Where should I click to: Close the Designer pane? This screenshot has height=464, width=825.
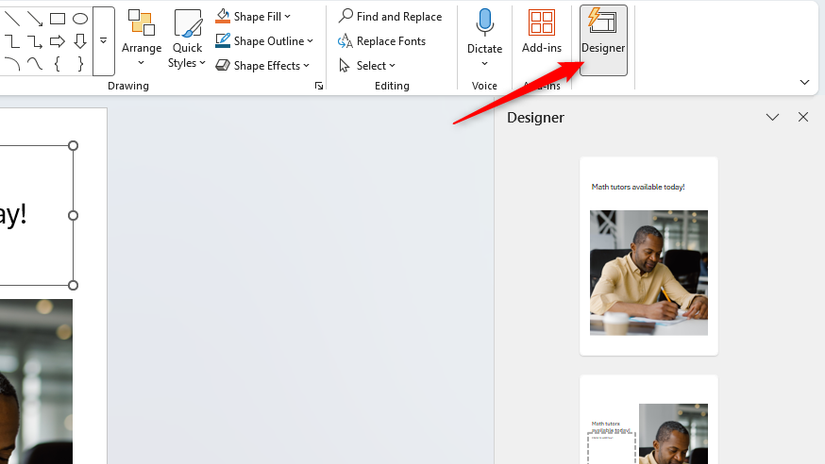pyautogui.click(x=803, y=117)
